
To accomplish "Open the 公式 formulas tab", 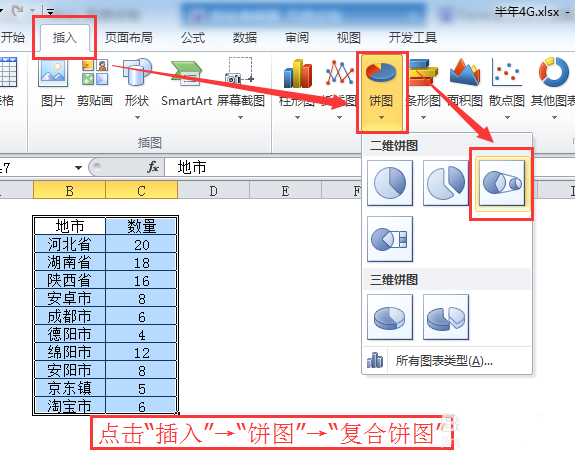I will (193, 37).
